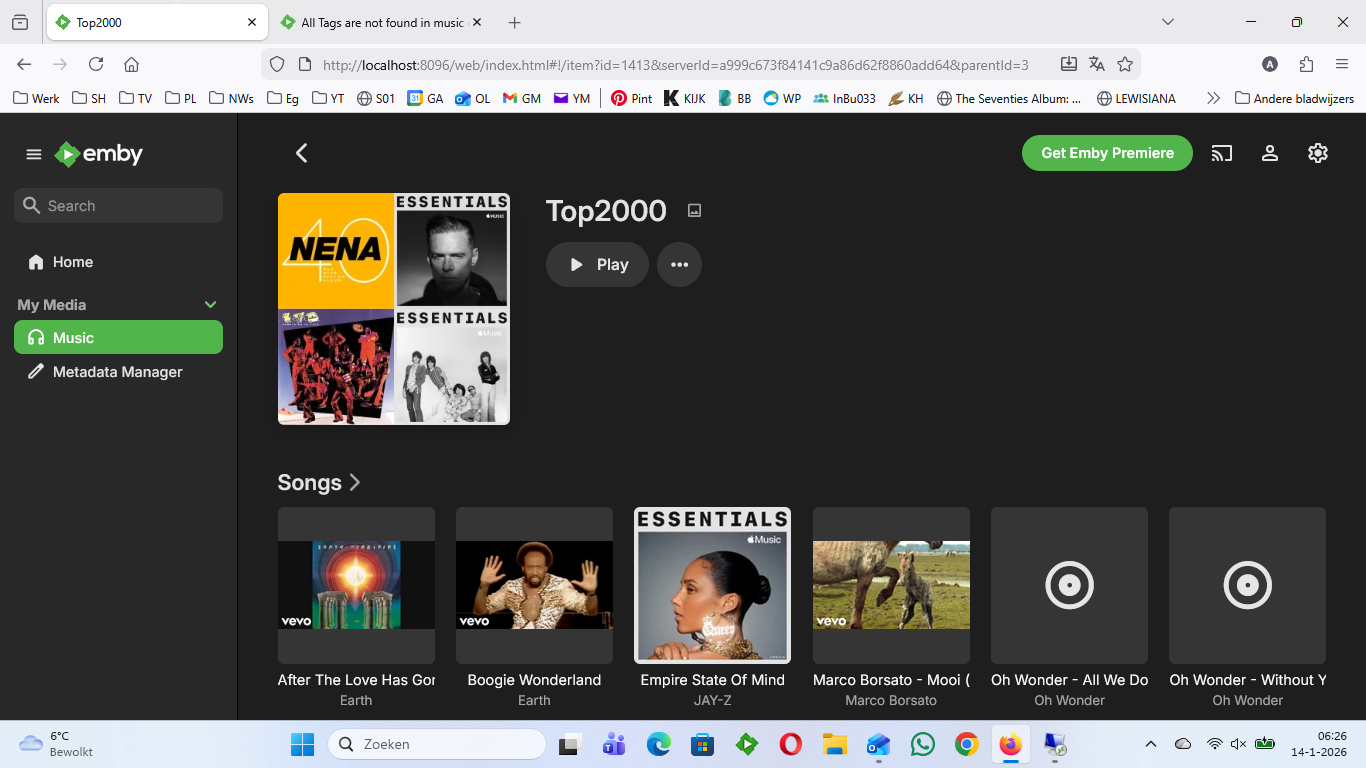Toggle the muted volume icon in system tray
This screenshot has height=768, width=1366.
[1238, 744]
